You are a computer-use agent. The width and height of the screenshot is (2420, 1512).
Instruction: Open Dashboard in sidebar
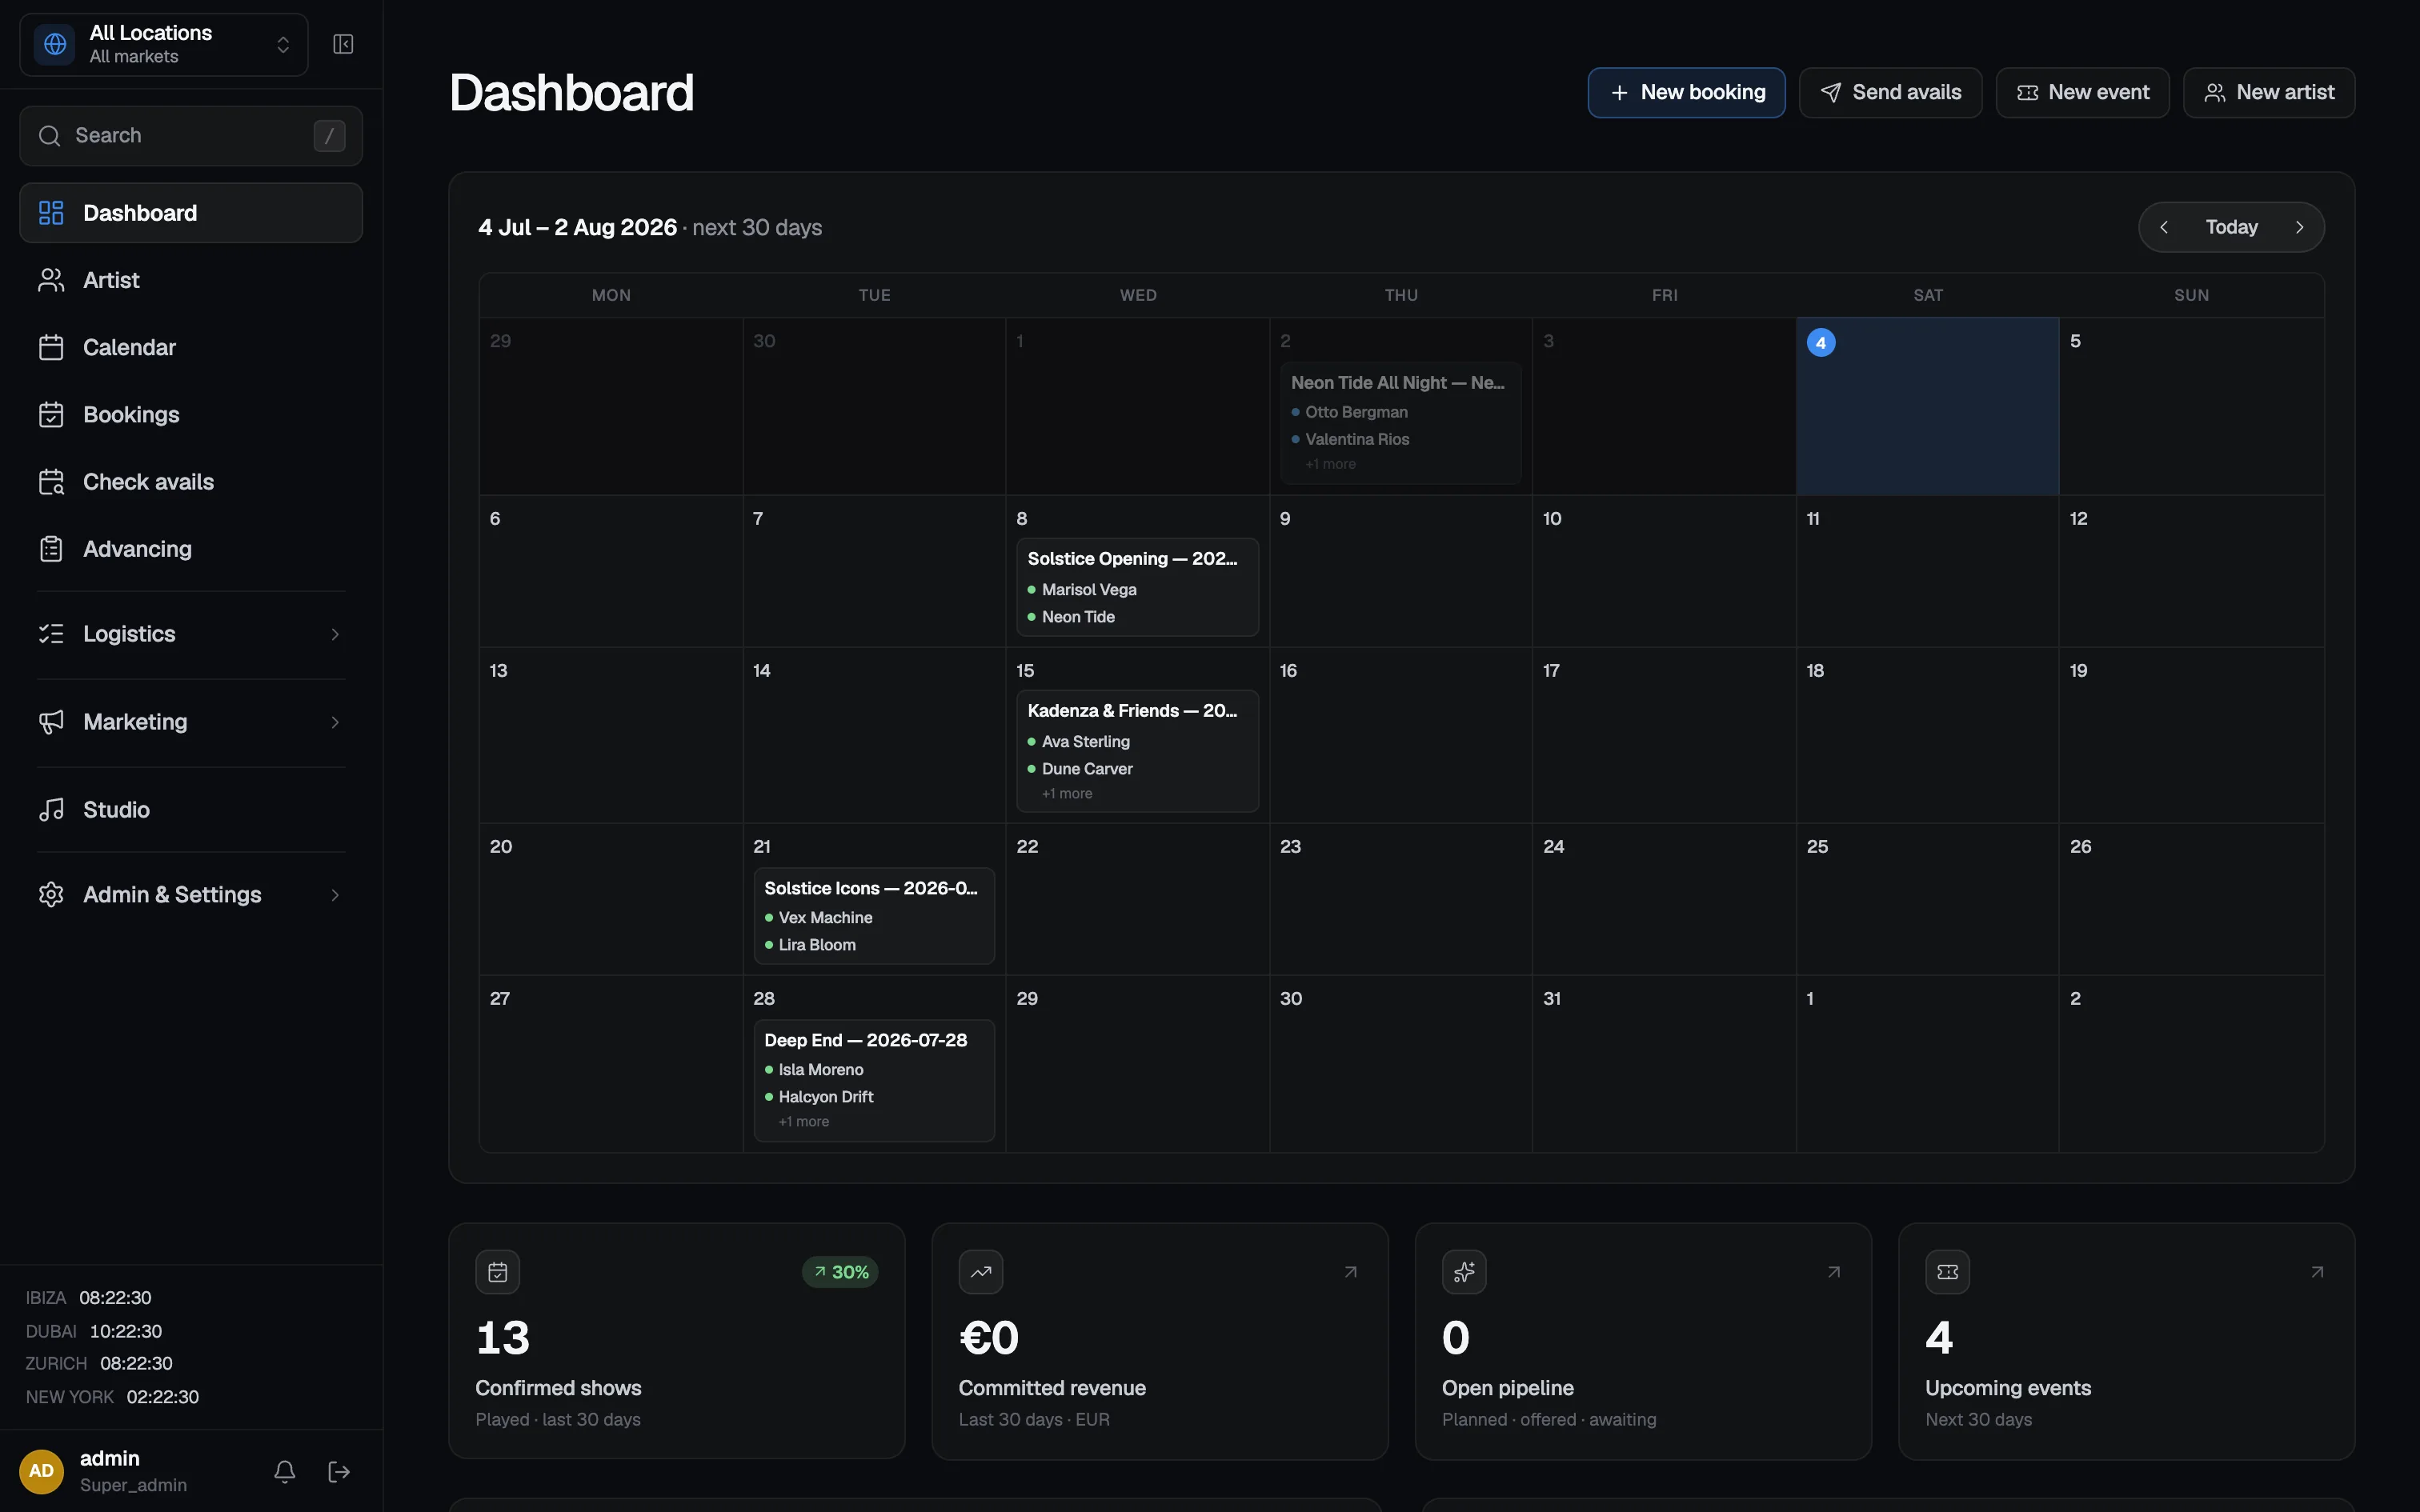pos(190,212)
